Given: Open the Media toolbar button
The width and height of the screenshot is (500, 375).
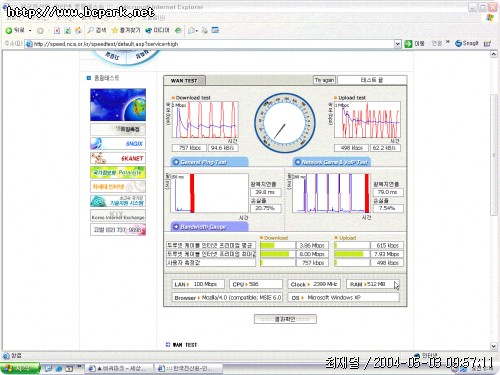Looking at the screenshot, I should 157,30.
